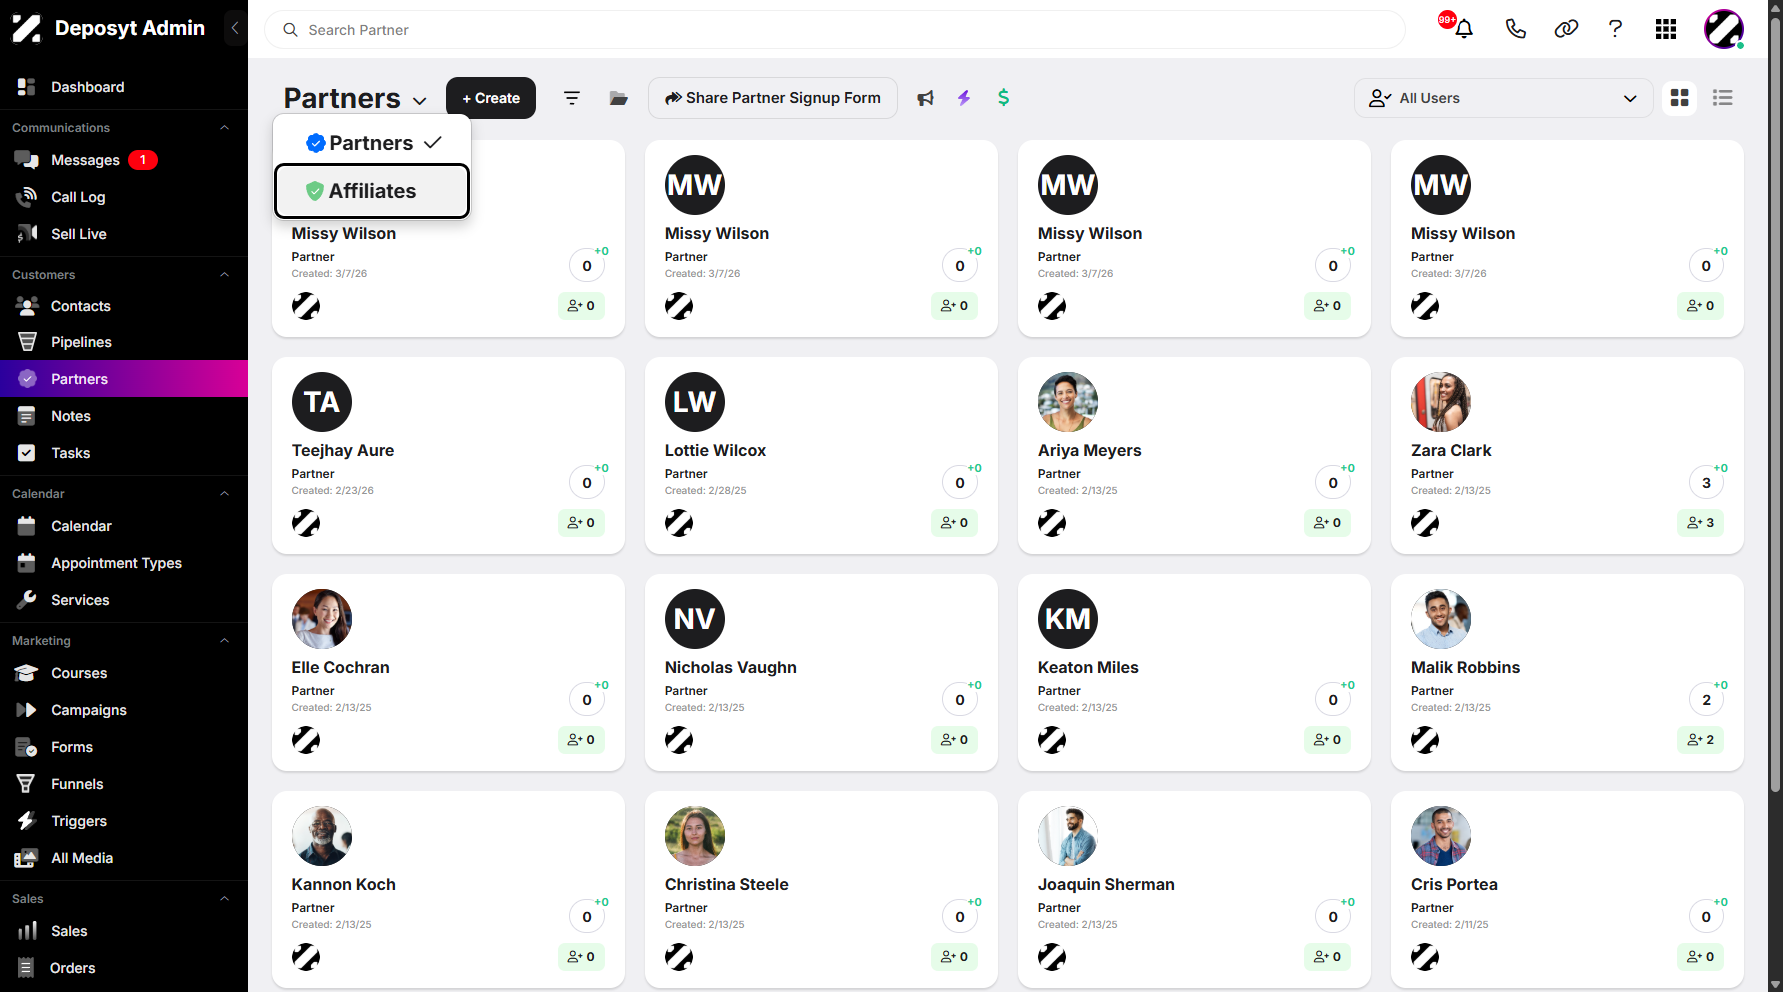Click the filter icon next to Create
The width and height of the screenshot is (1783, 992).
571,98
